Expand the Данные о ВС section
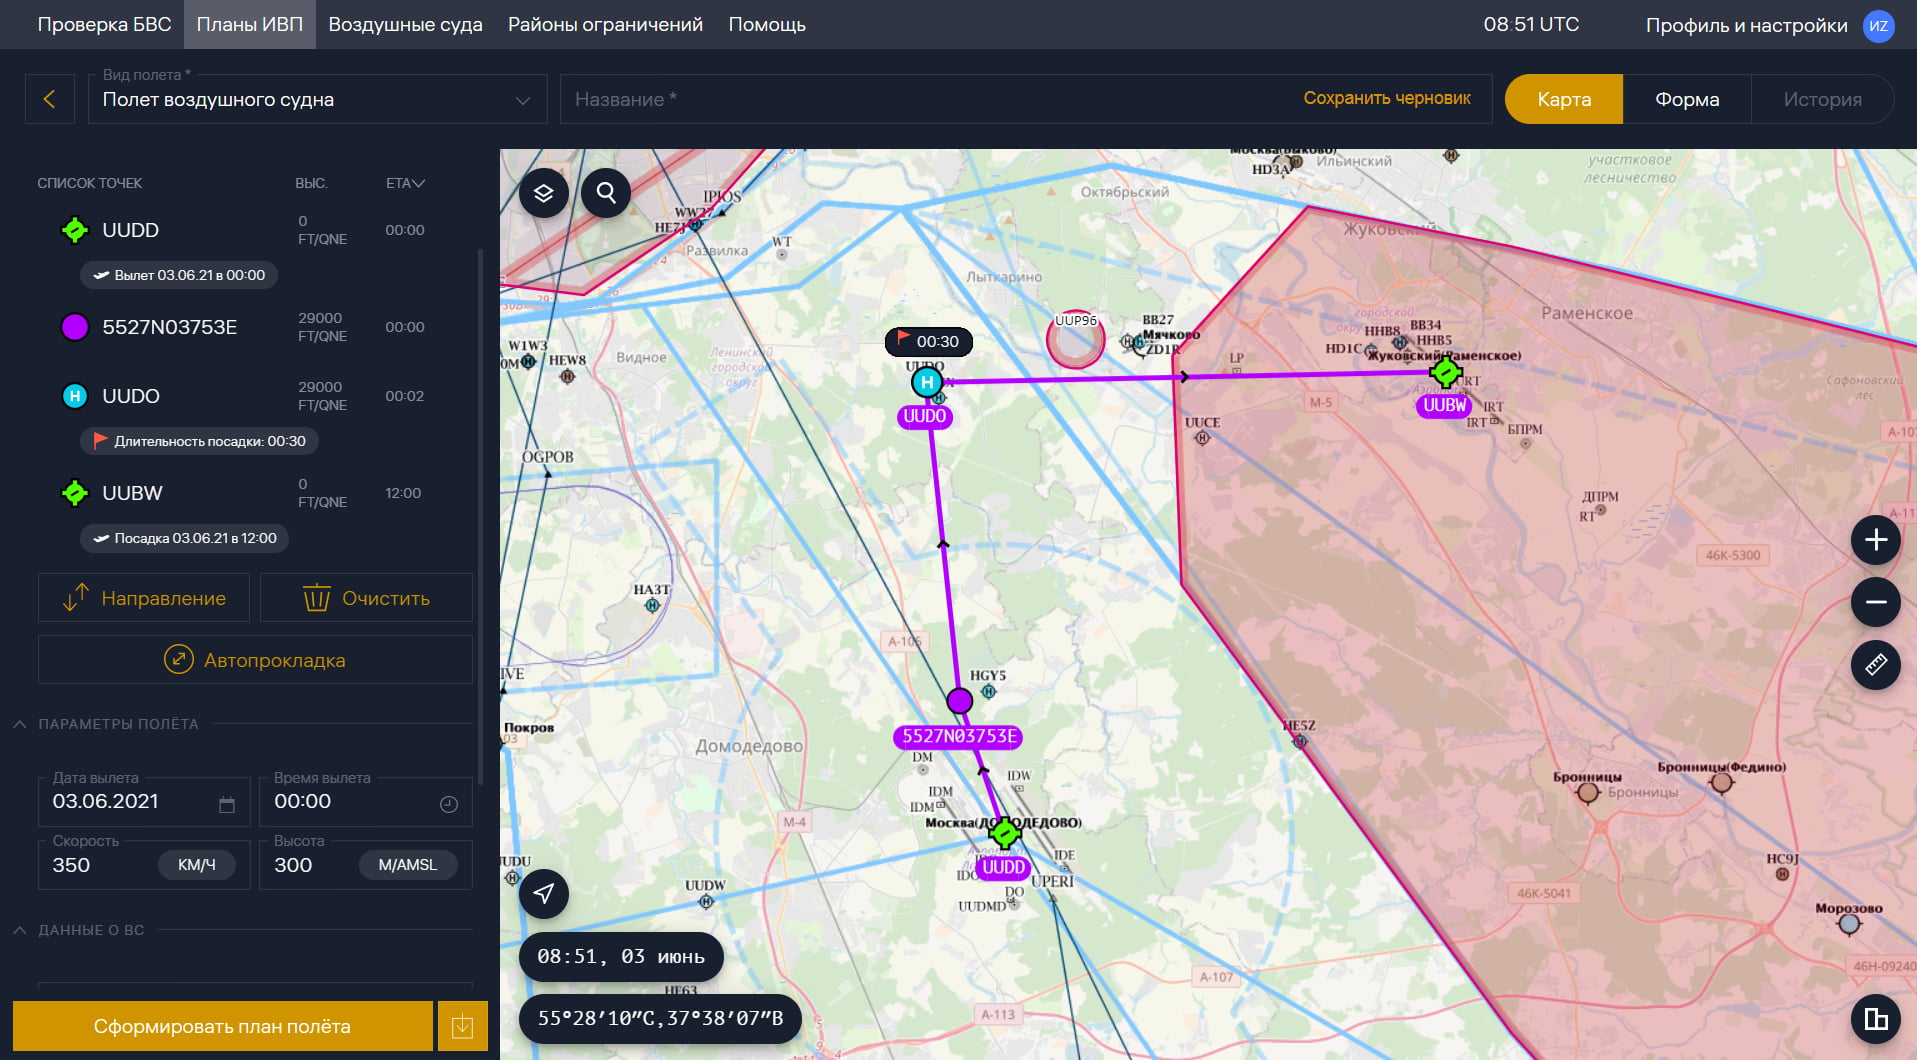The height and width of the screenshot is (1060, 1917). click(20, 930)
